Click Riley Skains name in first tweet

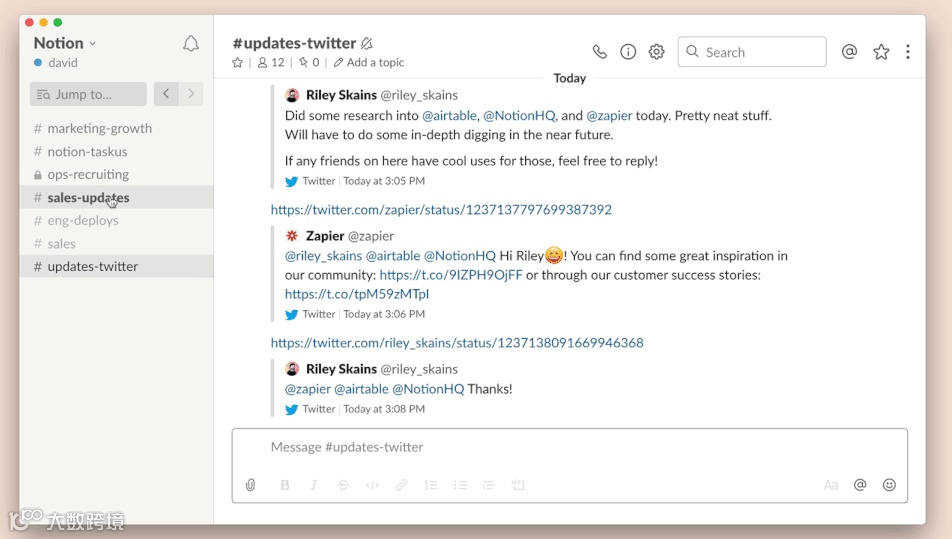click(341, 95)
